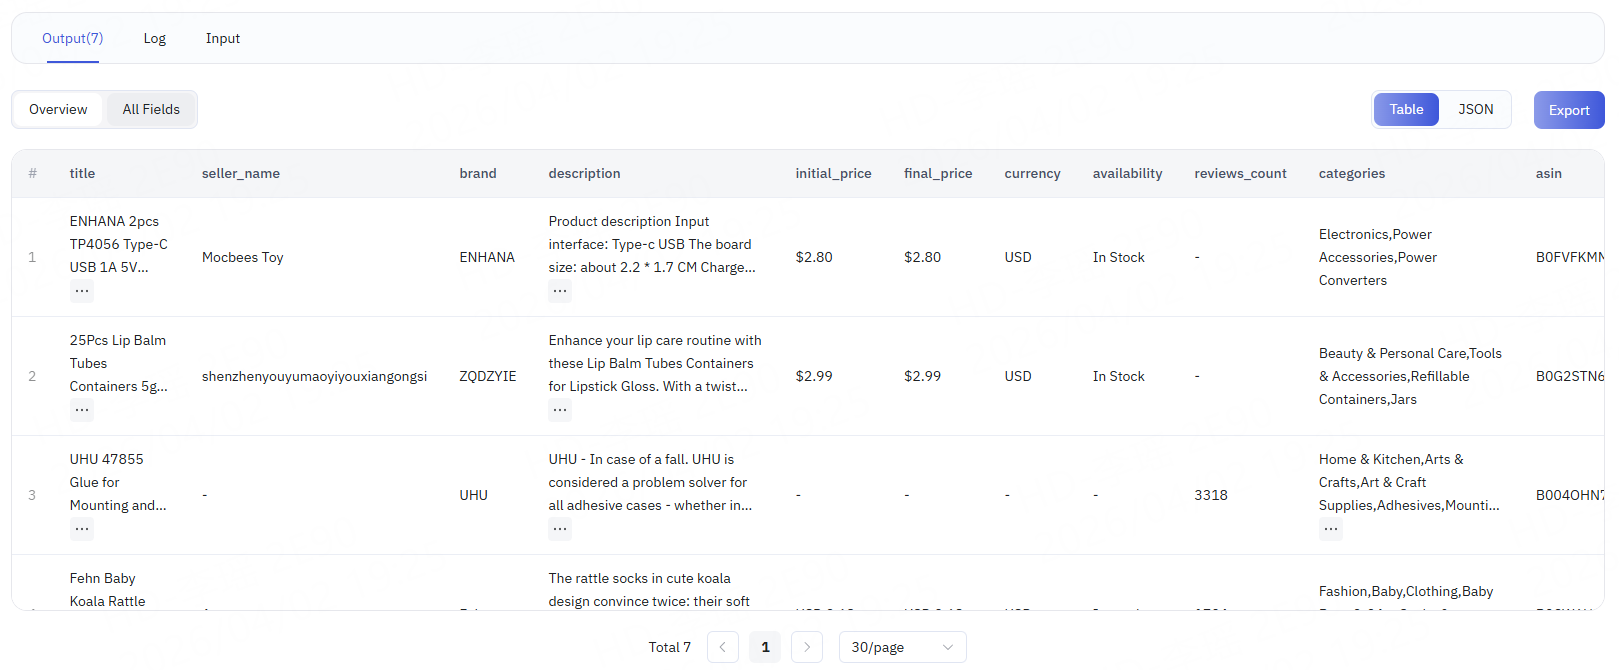Screen dimensions: 1619x670
Task: Expand the ENHANA 2pcs title ellipsis
Action: [82, 291]
